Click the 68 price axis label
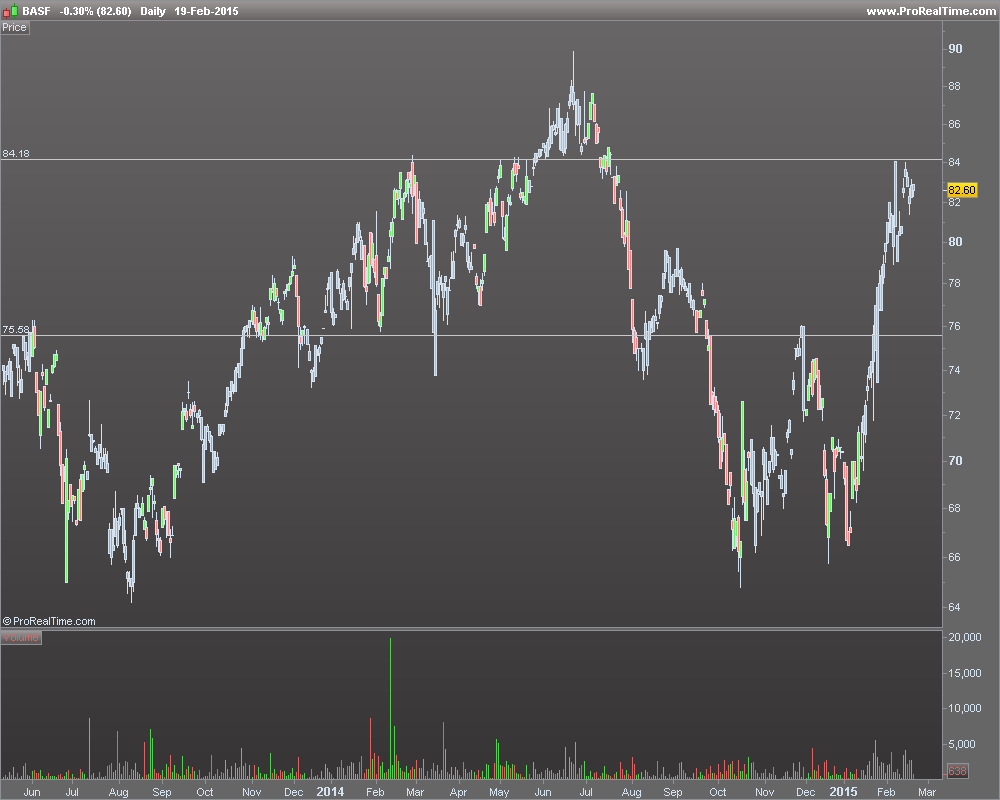1000x800 pixels. (x=955, y=508)
